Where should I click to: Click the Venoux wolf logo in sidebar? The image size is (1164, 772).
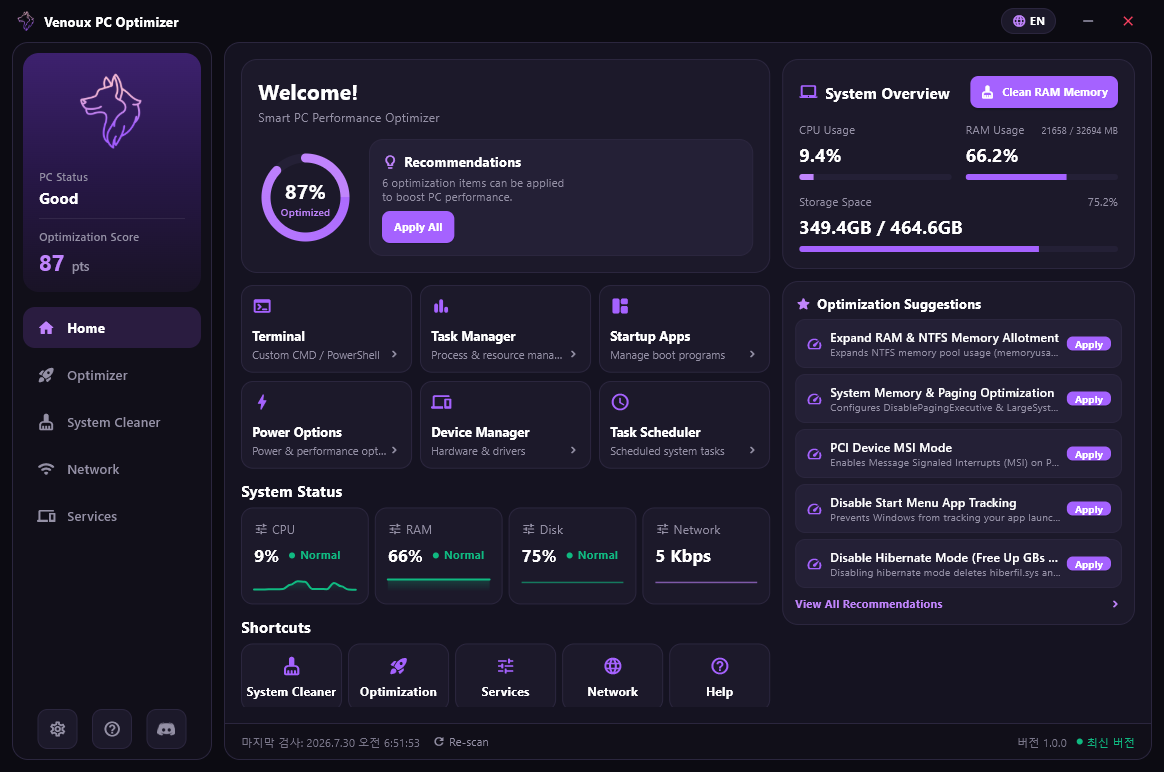click(x=111, y=111)
